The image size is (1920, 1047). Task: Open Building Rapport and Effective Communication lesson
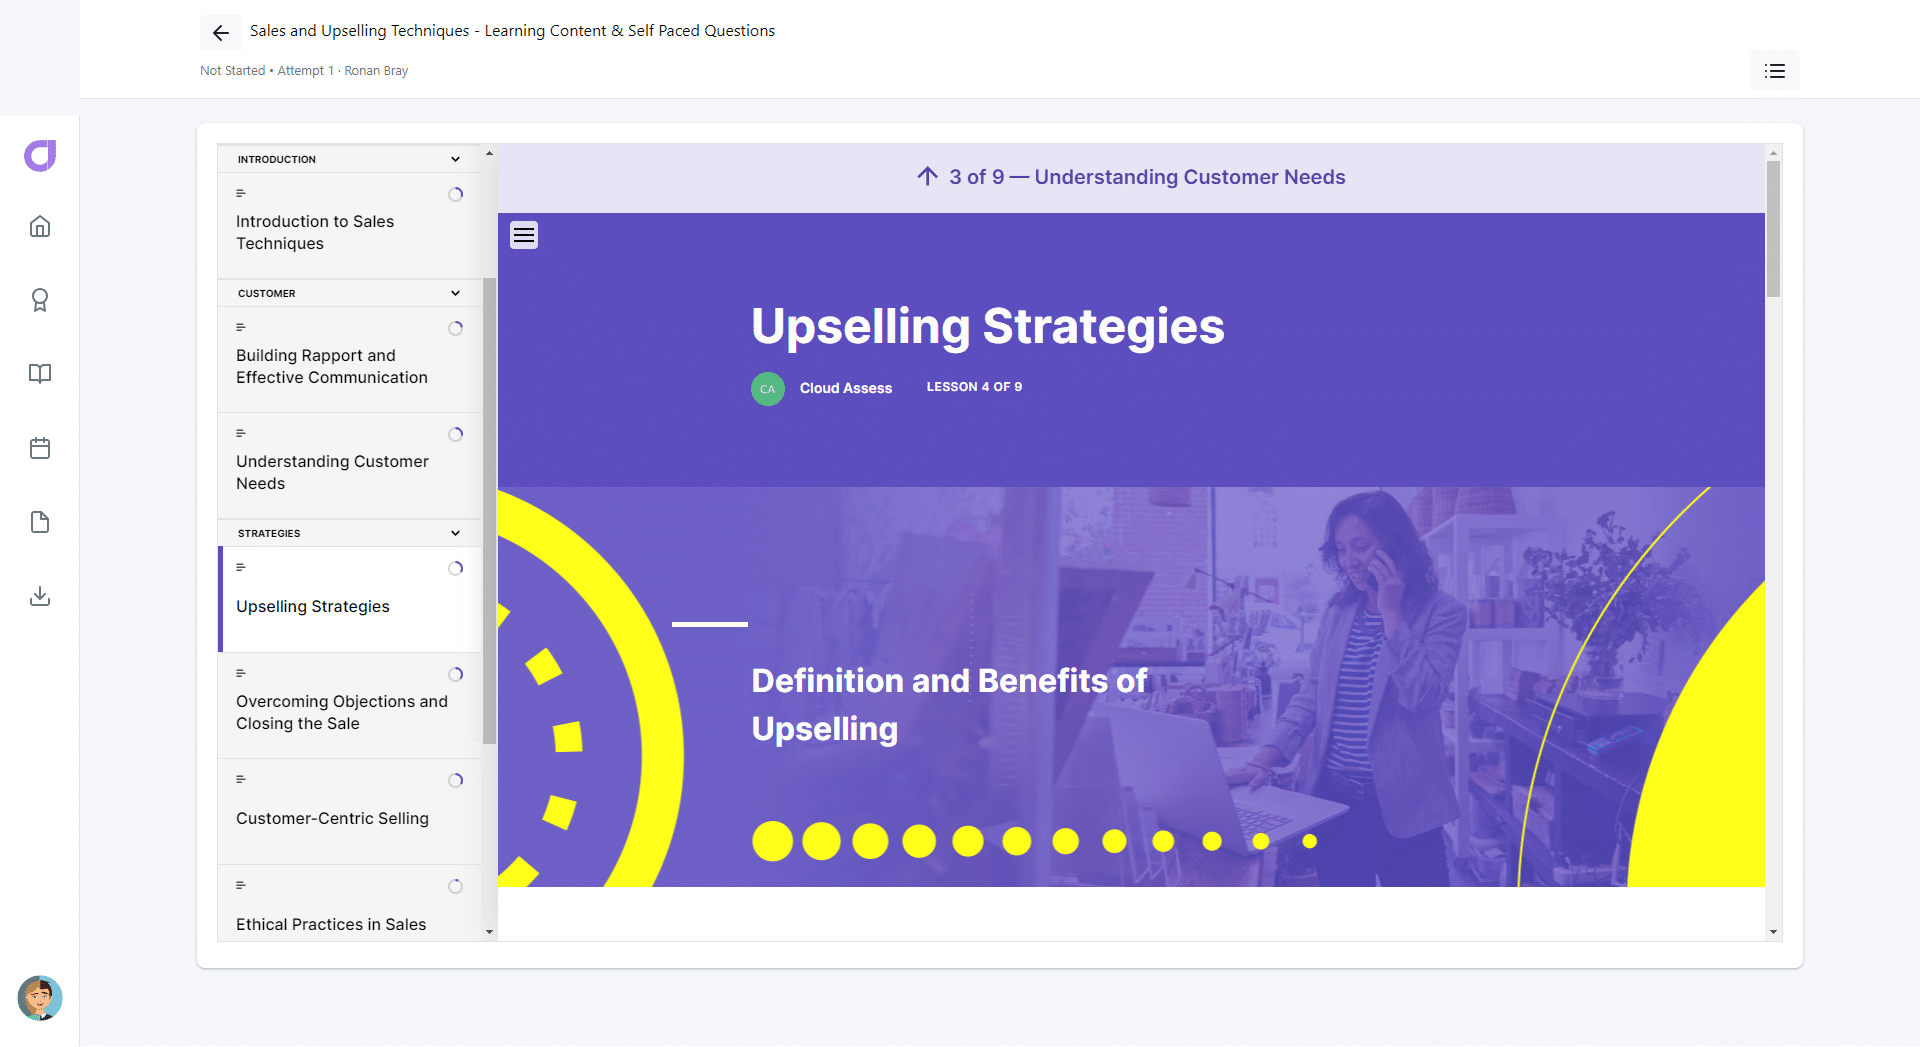click(349, 359)
